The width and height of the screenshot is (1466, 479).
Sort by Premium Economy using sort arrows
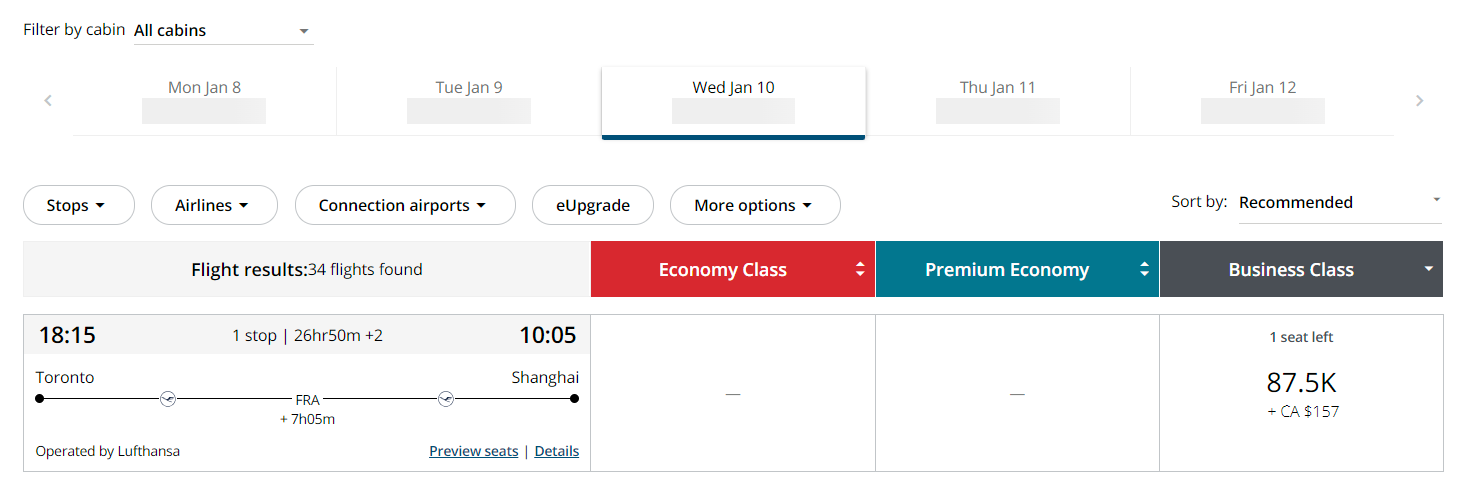[x=1144, y=269]
